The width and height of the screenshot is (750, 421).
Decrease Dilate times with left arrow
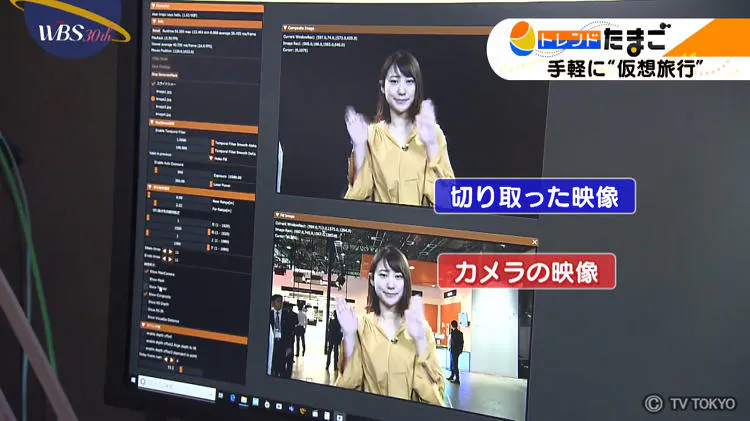tap(165, 251)
